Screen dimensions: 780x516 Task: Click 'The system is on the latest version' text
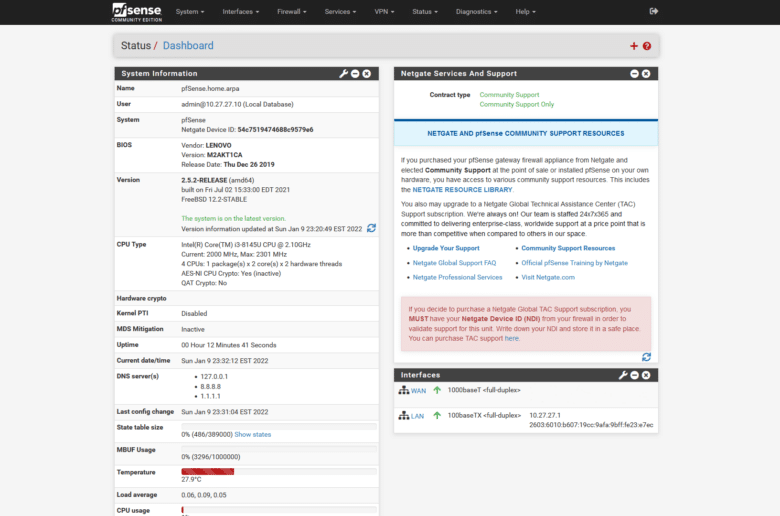233,218
